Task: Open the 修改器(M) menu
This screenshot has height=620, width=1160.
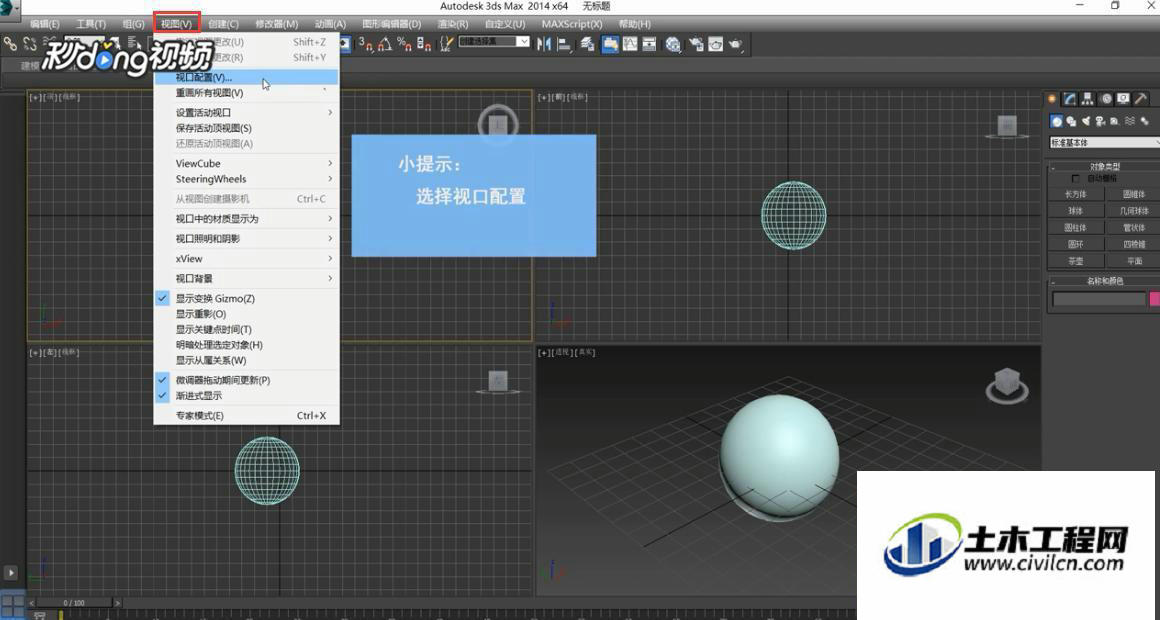Action: point(276,24)
